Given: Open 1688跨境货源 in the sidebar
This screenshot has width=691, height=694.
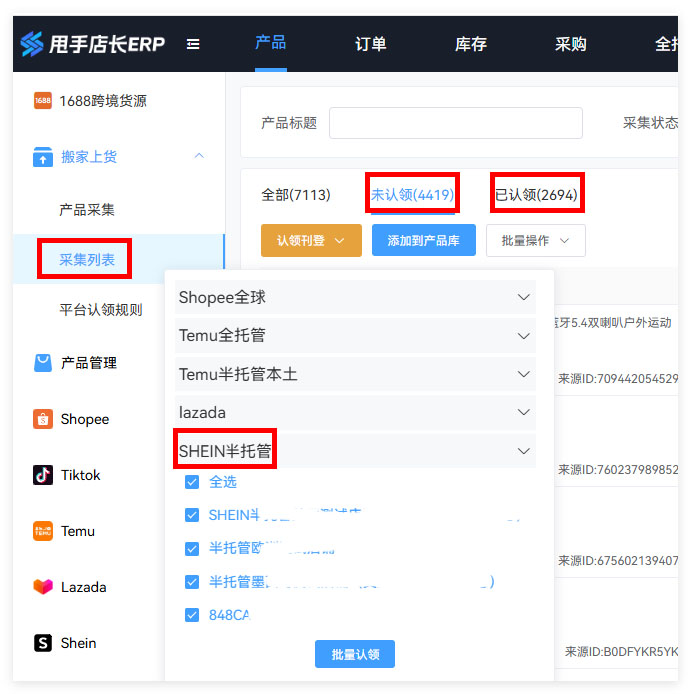Looking at the screenshot, I should click(x=103, y=101).
